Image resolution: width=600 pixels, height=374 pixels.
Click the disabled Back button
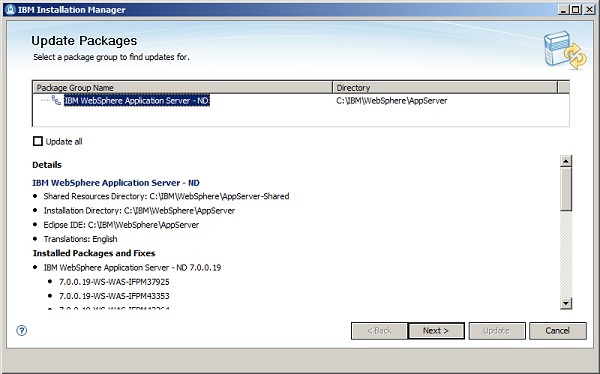point(379,331)
